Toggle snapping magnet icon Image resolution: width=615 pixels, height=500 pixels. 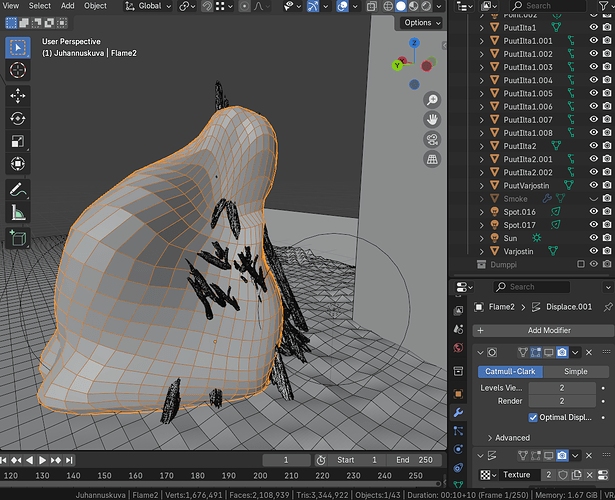[207, 6]
